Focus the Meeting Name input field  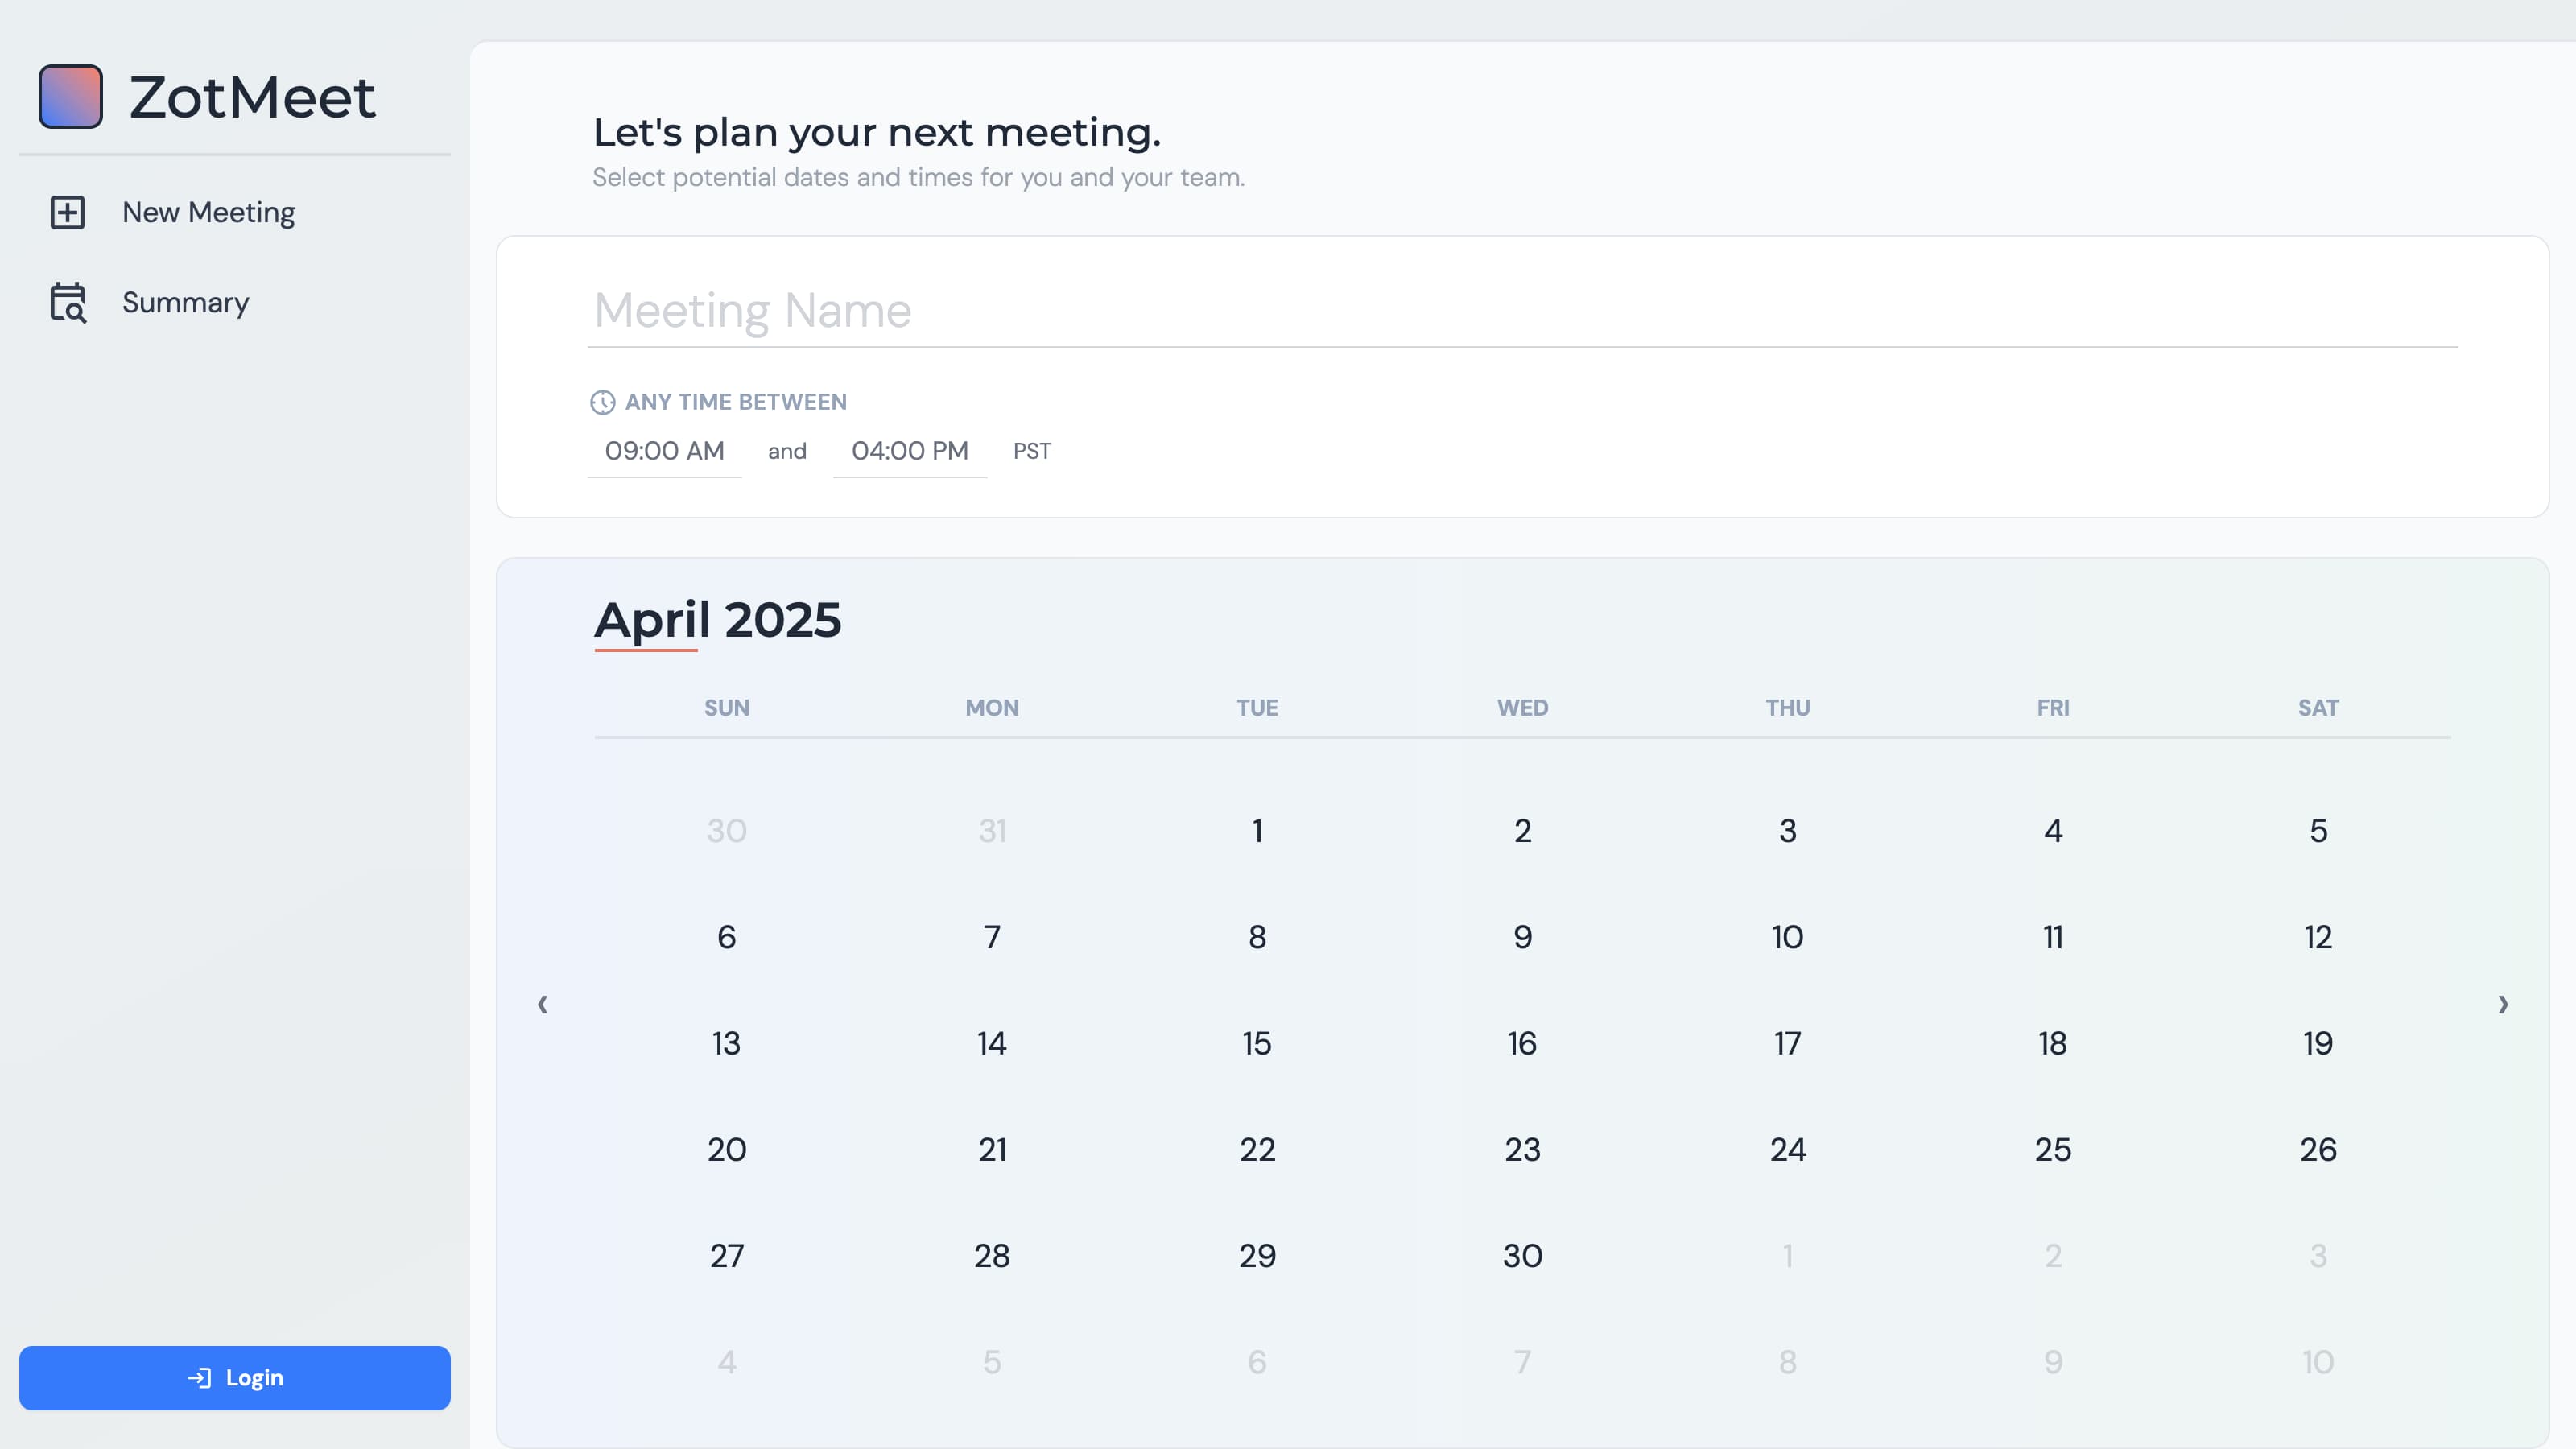click(1522, 310)
